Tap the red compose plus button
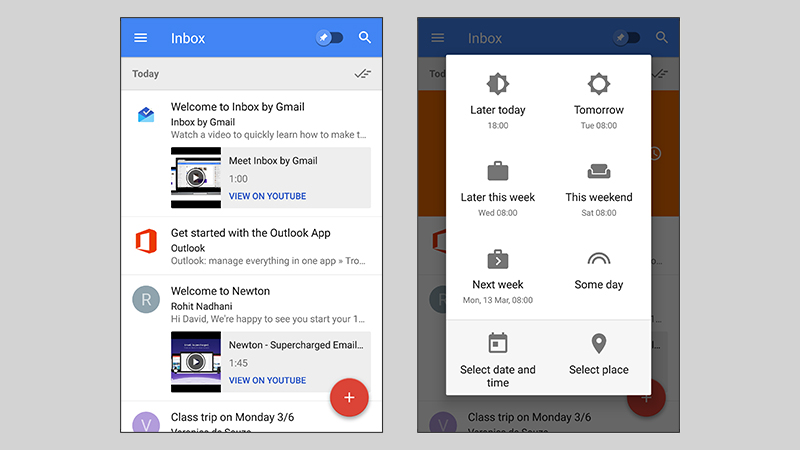The image size is (800, 450). (x=349, y=397)
